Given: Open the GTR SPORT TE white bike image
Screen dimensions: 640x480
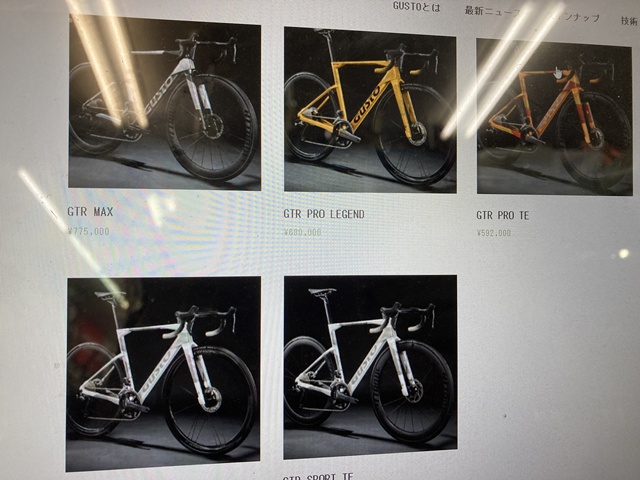Looking at the screenshot, I should pos(370,367).
